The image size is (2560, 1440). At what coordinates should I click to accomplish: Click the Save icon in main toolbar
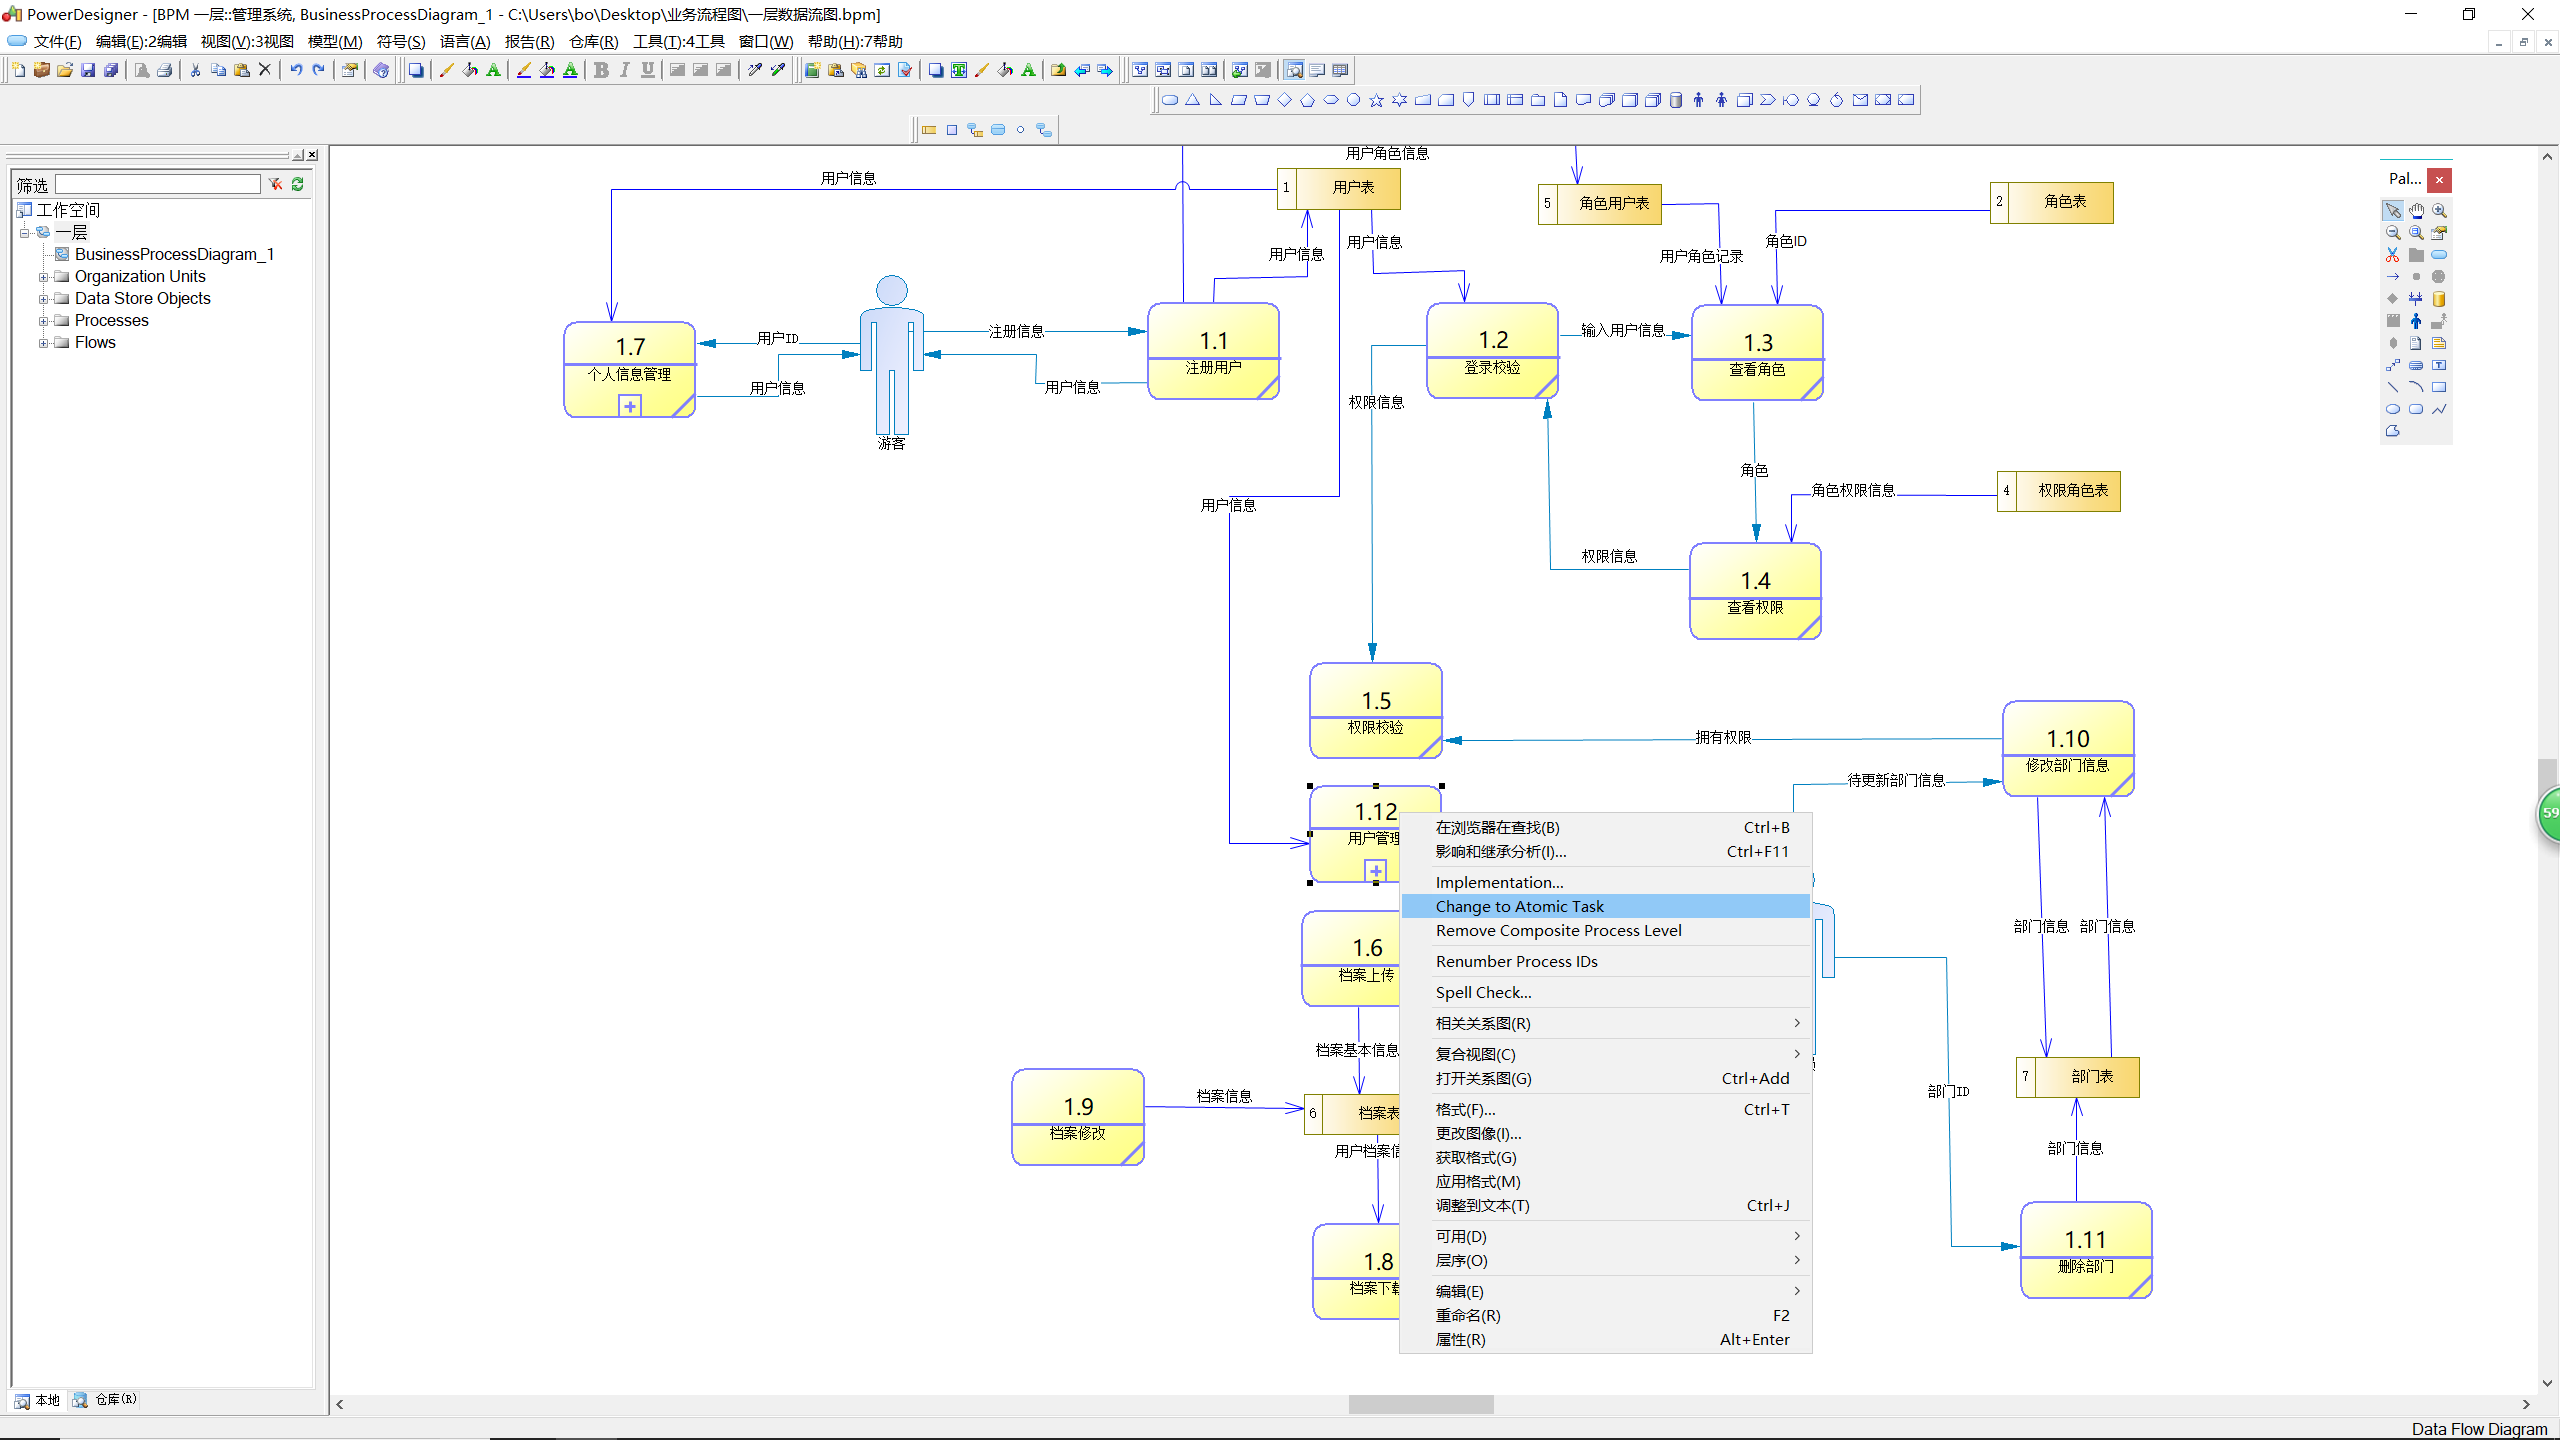[88, 70]
